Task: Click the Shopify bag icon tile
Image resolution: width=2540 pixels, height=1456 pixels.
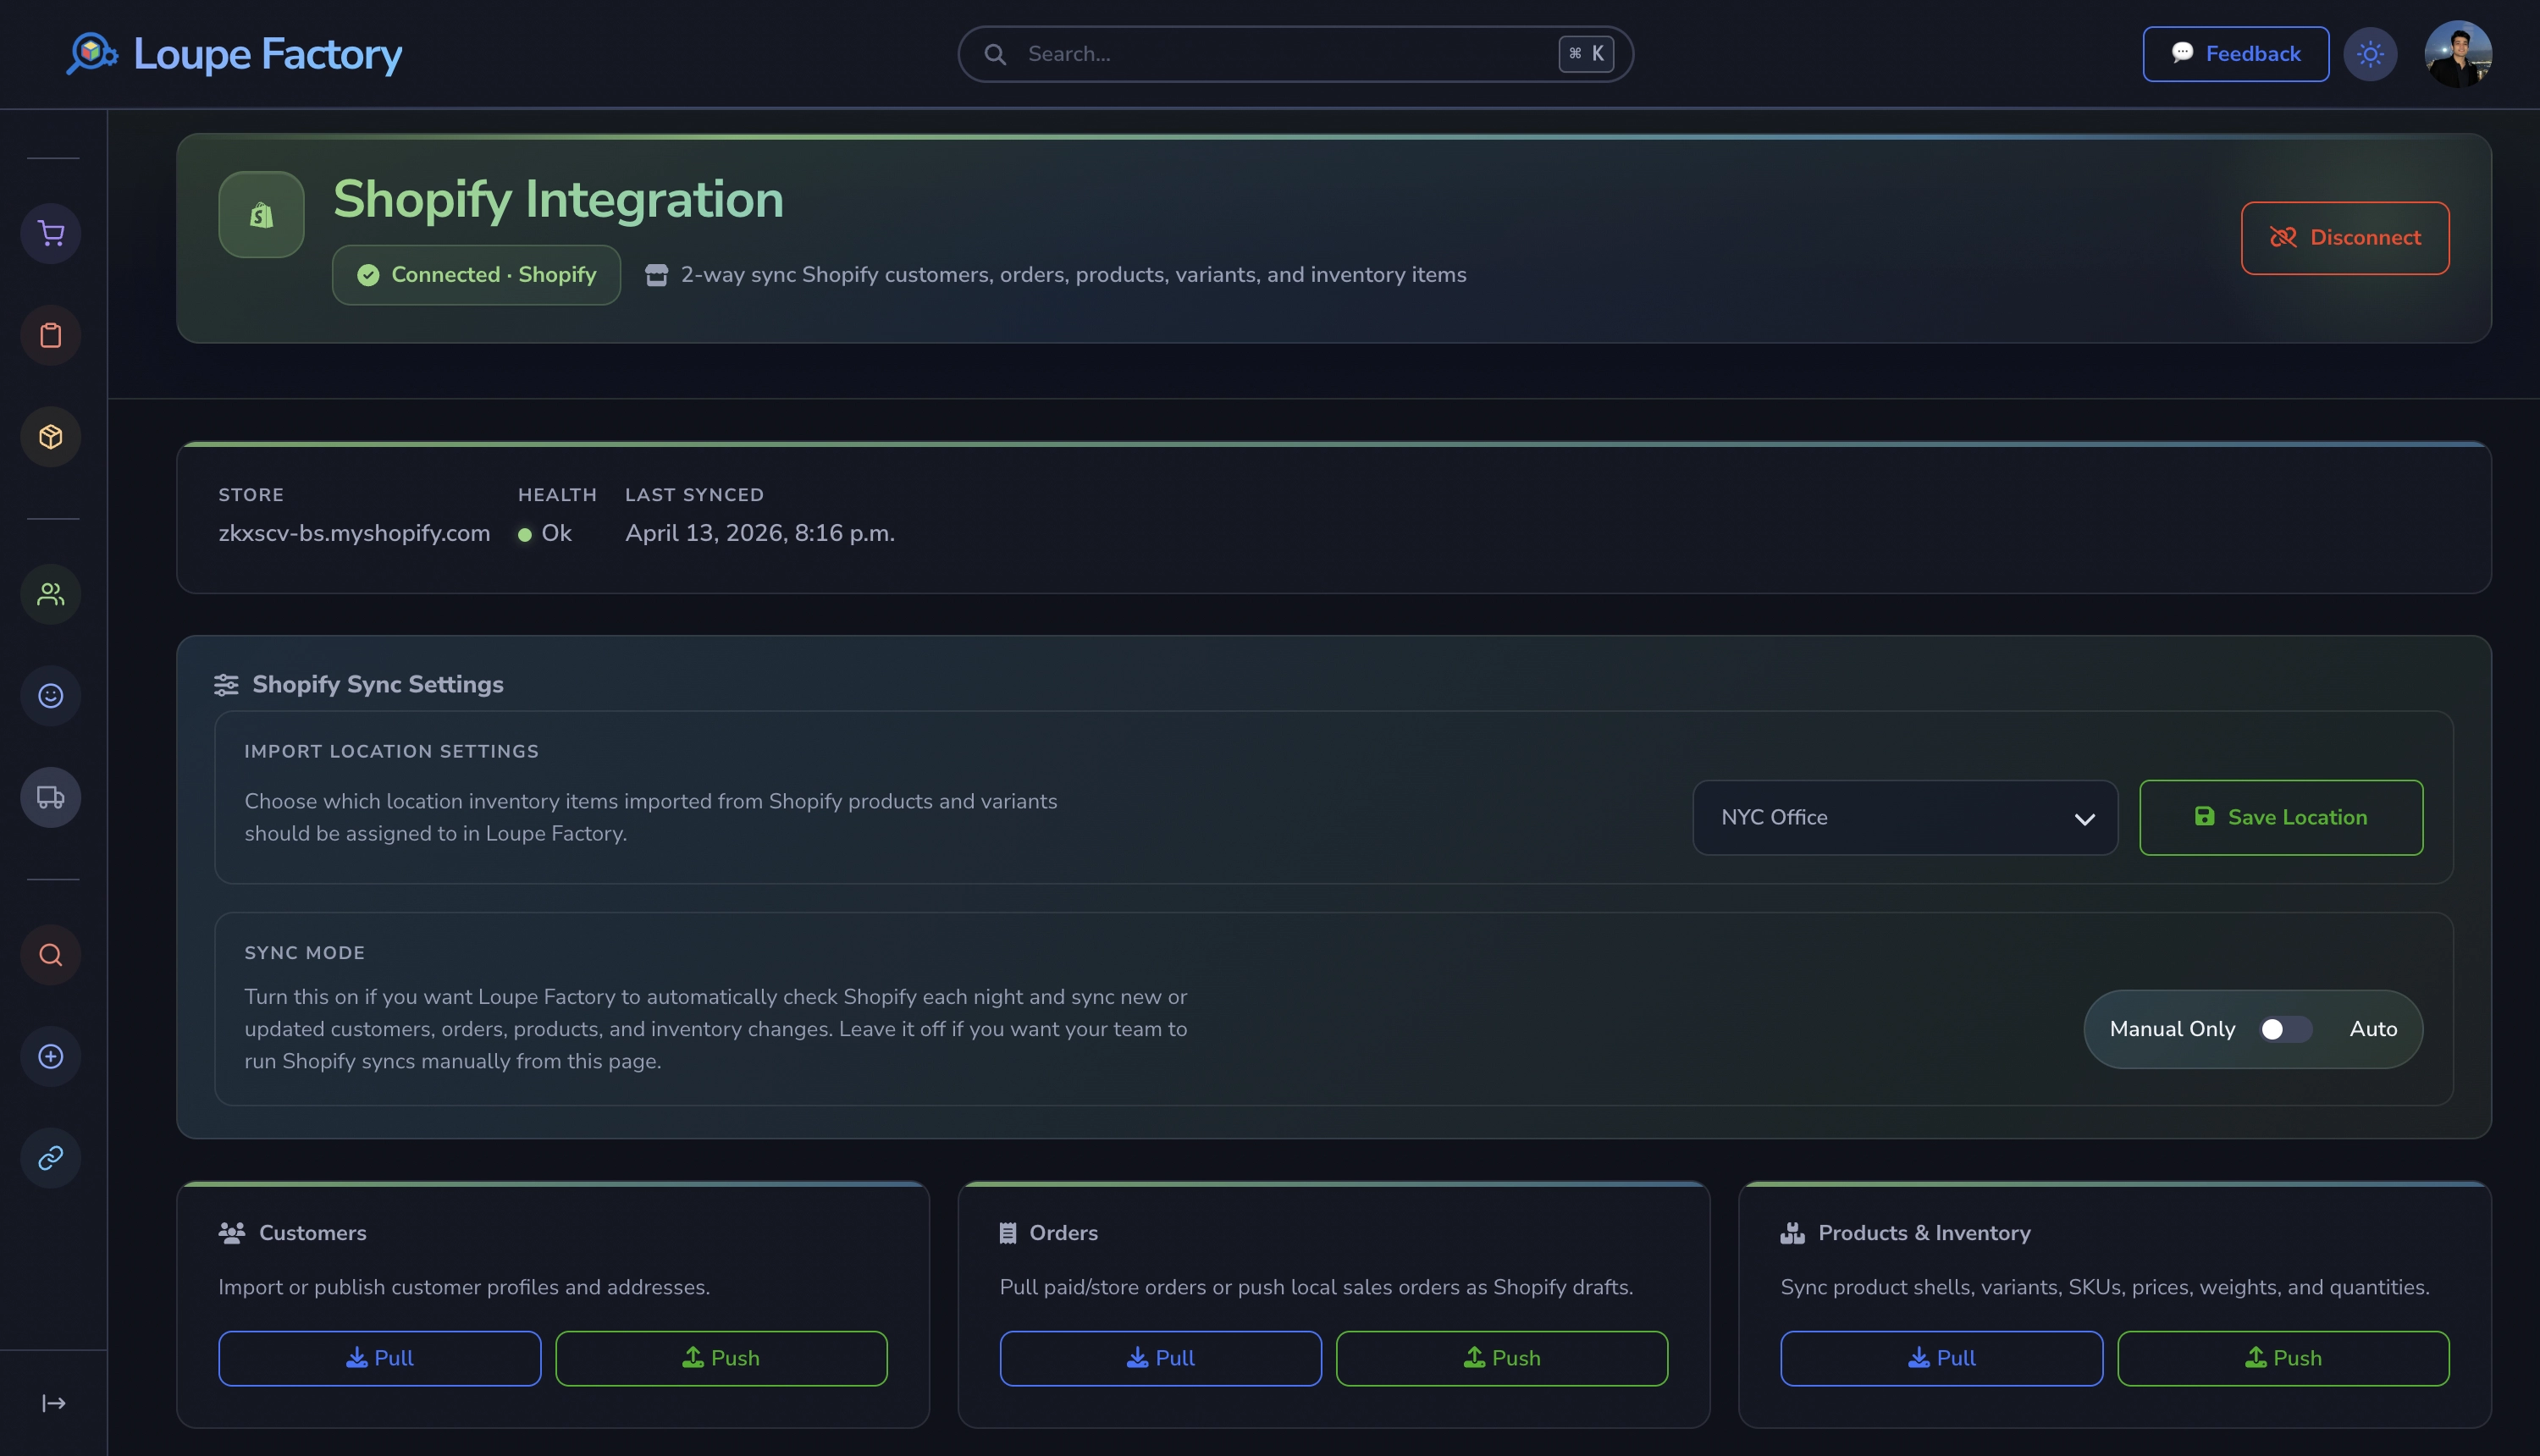Action: [262, 214]
